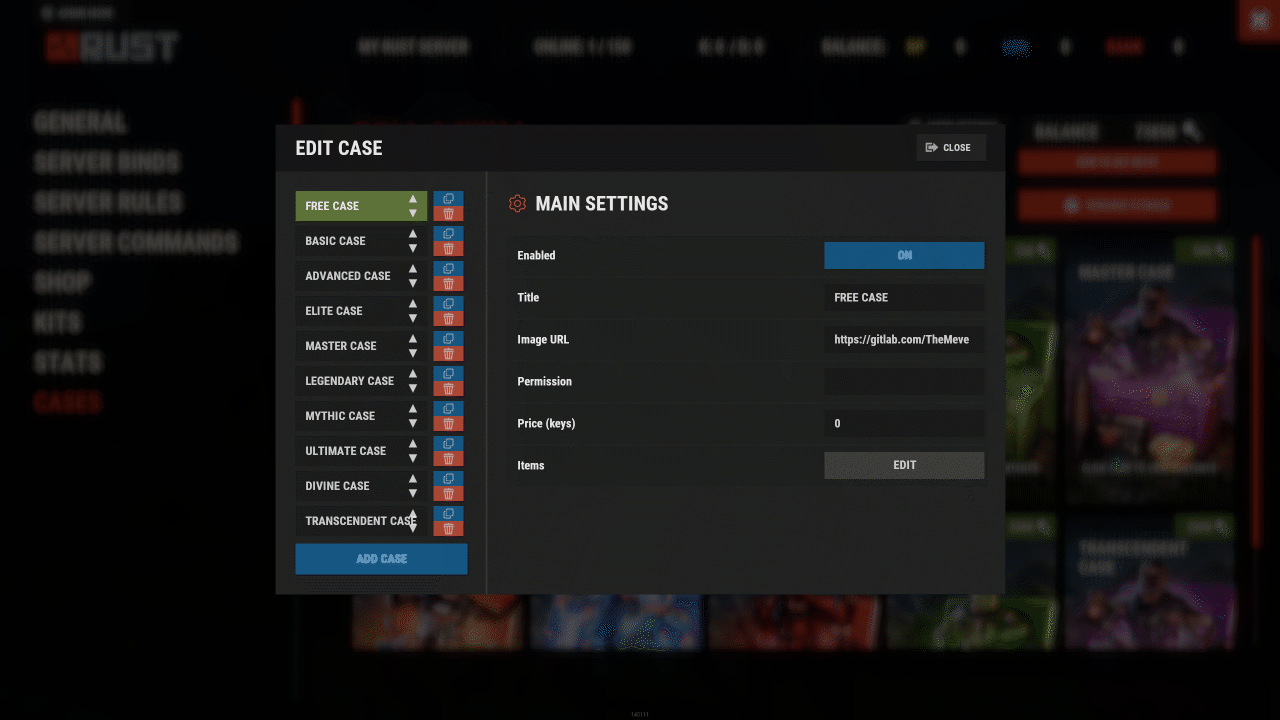This screenshot has height=720, width=1280.
Task: Toggle the Enabled ON switch
Action: click(x=903, y=256)
